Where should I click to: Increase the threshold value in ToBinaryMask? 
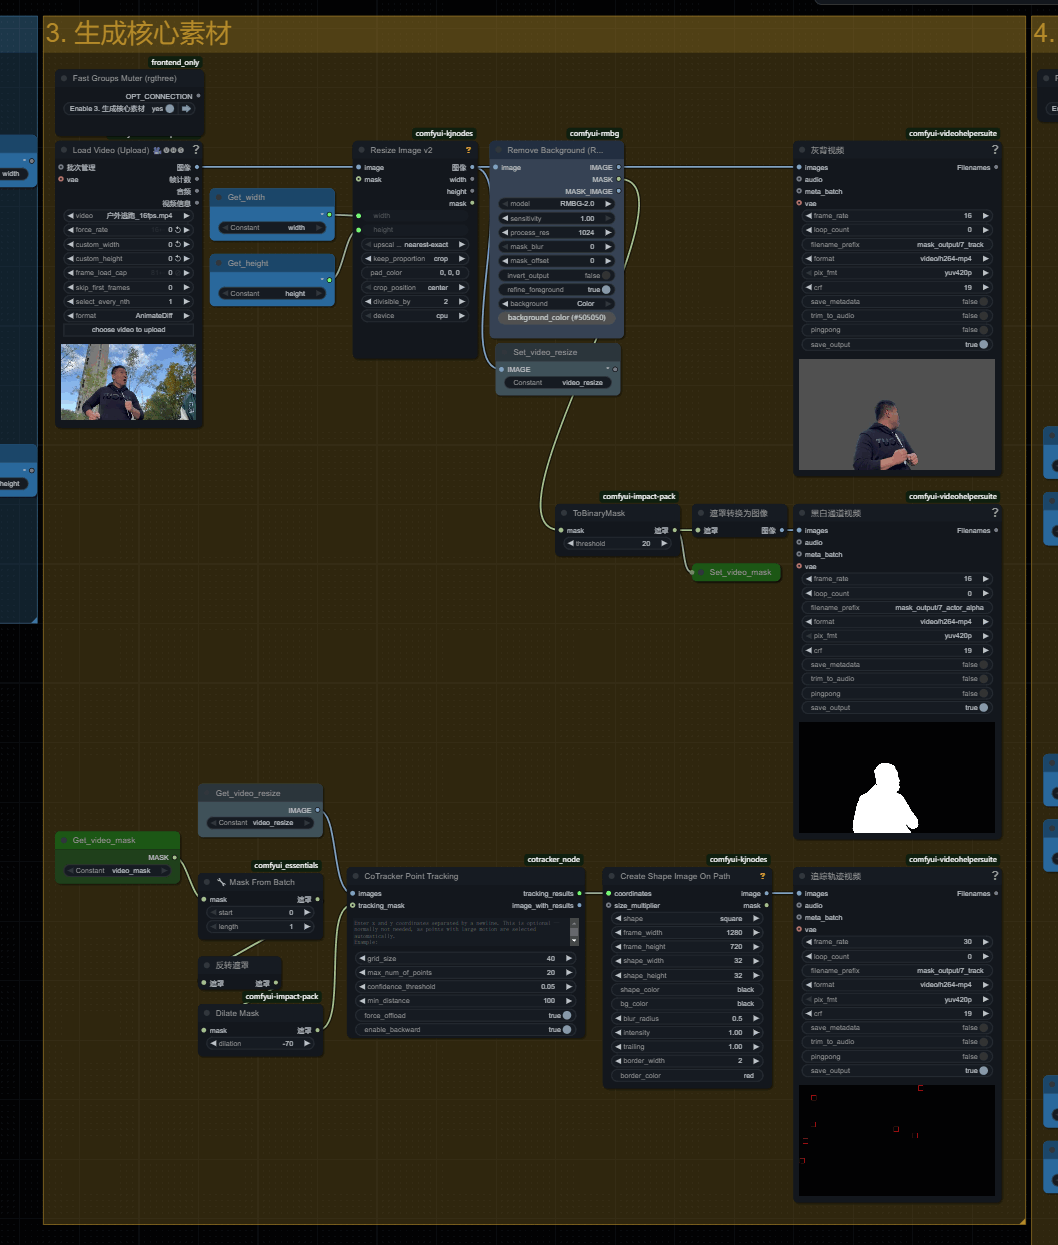663,544
